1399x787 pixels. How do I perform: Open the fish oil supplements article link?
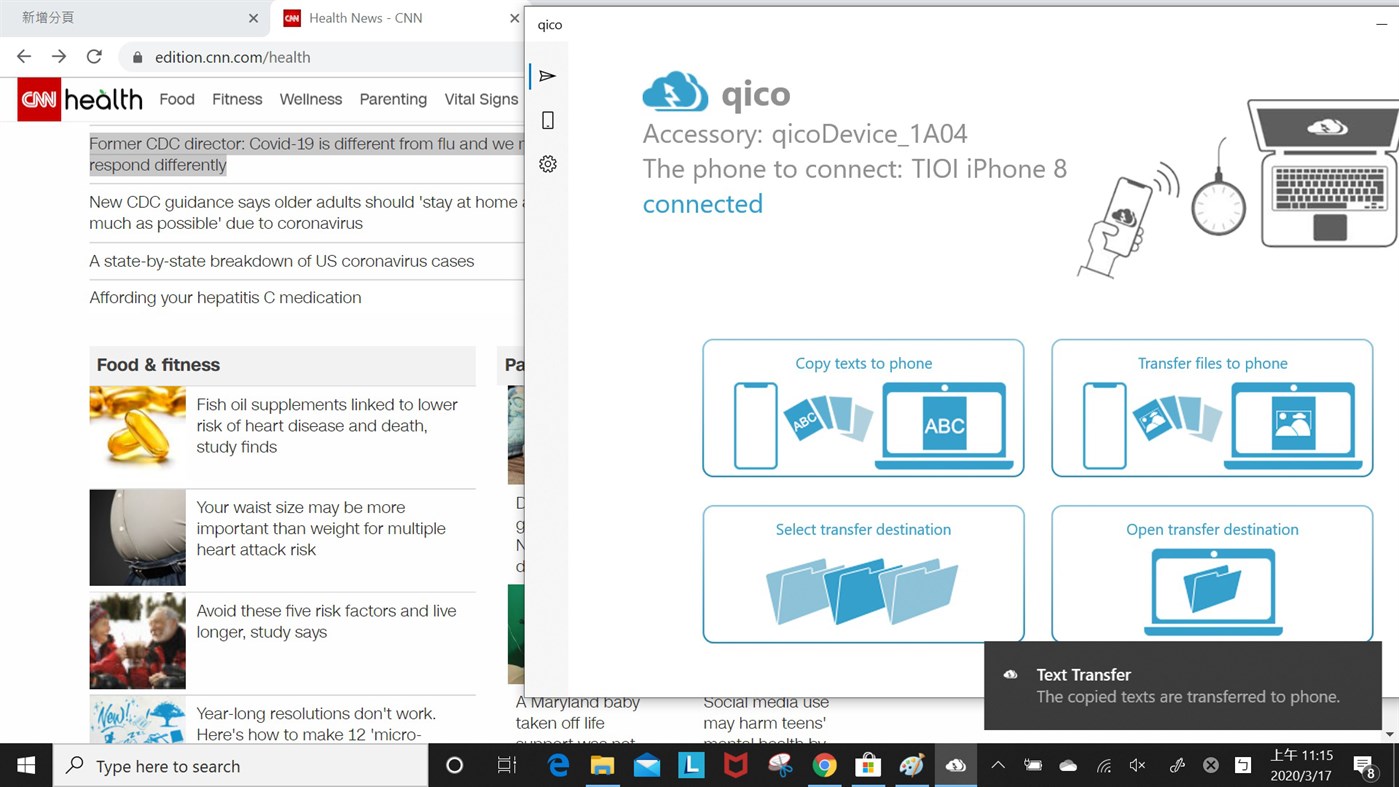pyautogui.click(x=328, y=425)
